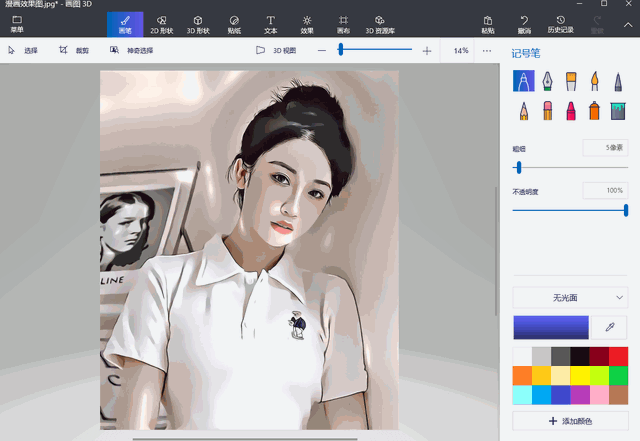This screenshot has height=441, width=640.
Task: Select the Spray can tool
Action: [595, 109]
